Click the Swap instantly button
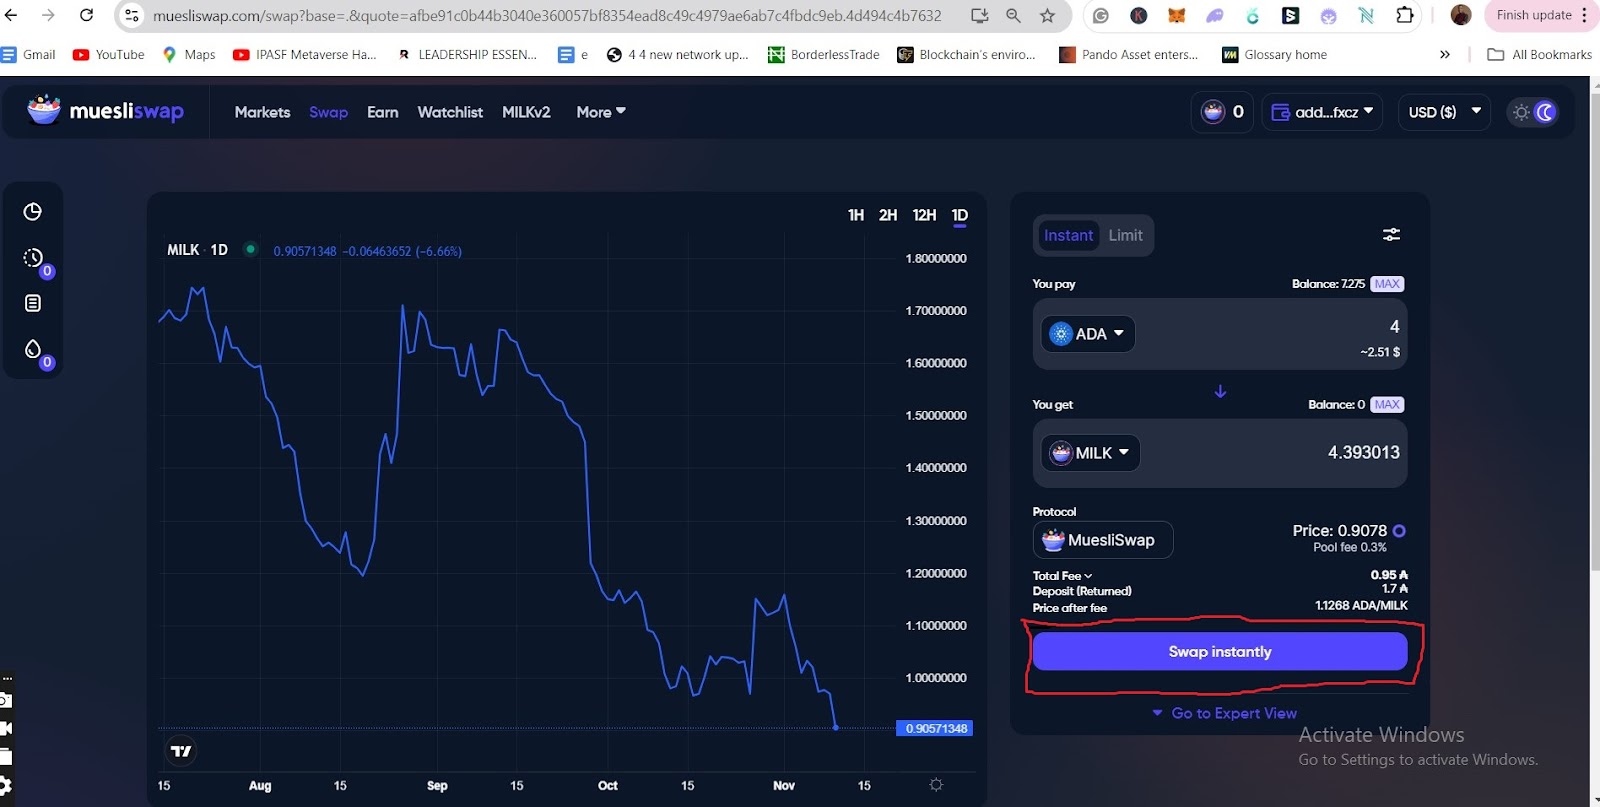1600x807 pixels. pos(1220,651)
